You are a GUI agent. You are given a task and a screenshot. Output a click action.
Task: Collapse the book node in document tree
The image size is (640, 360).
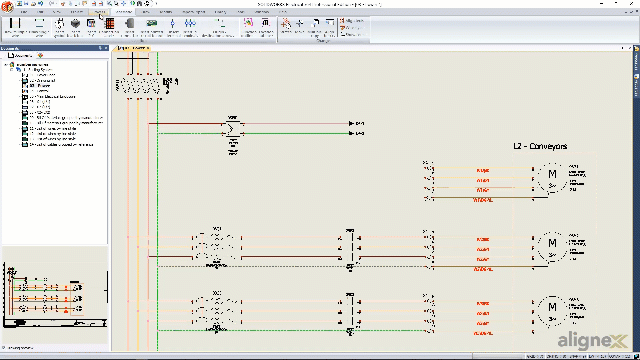coord(11,70)
